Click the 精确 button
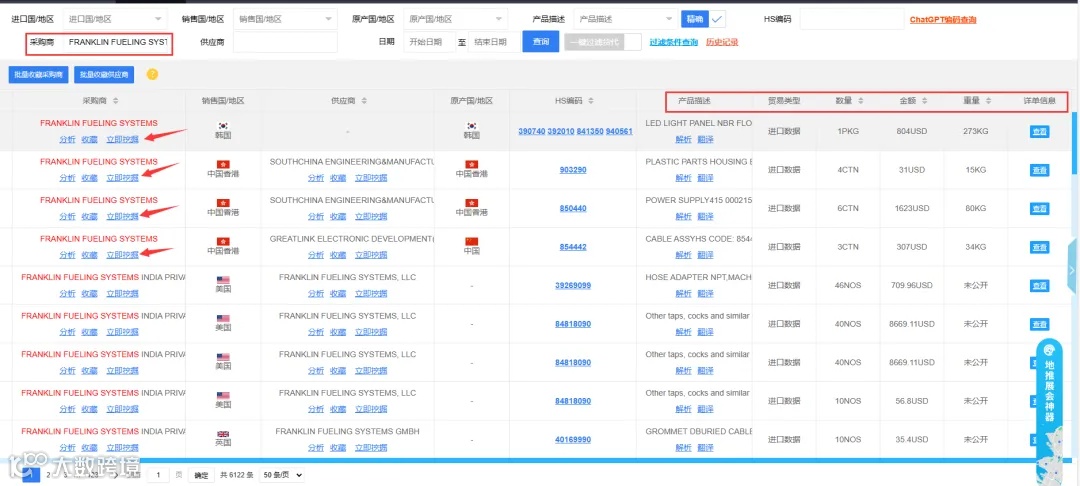Screen dimensions: 1080x486 pyautogui.click(x=695, y=19)
